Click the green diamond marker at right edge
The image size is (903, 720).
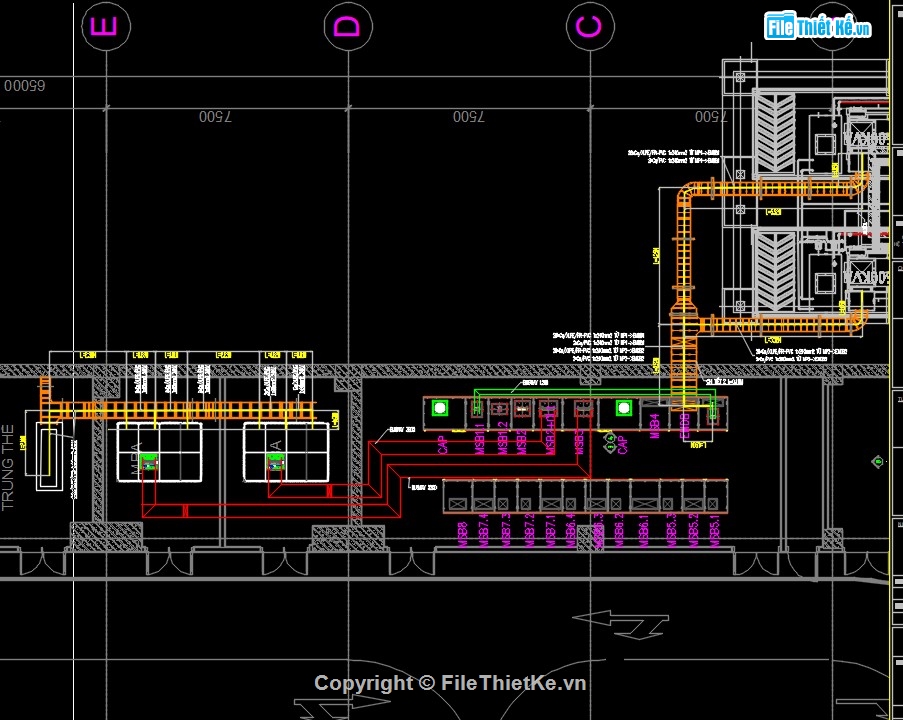tap(878, 461)
